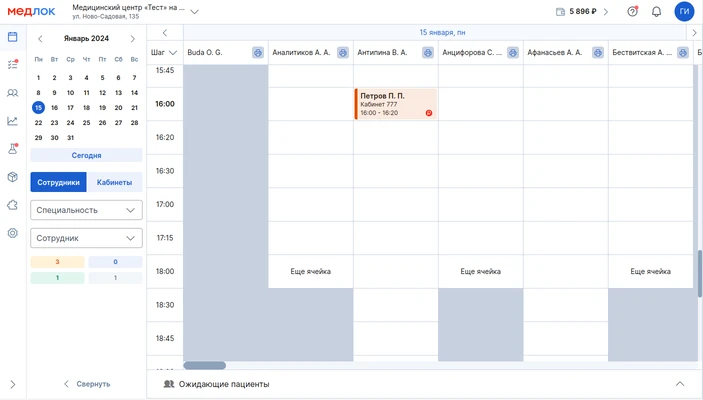
Task: Expand the Ожидающие пациенты panel
Action: (680, 384)
